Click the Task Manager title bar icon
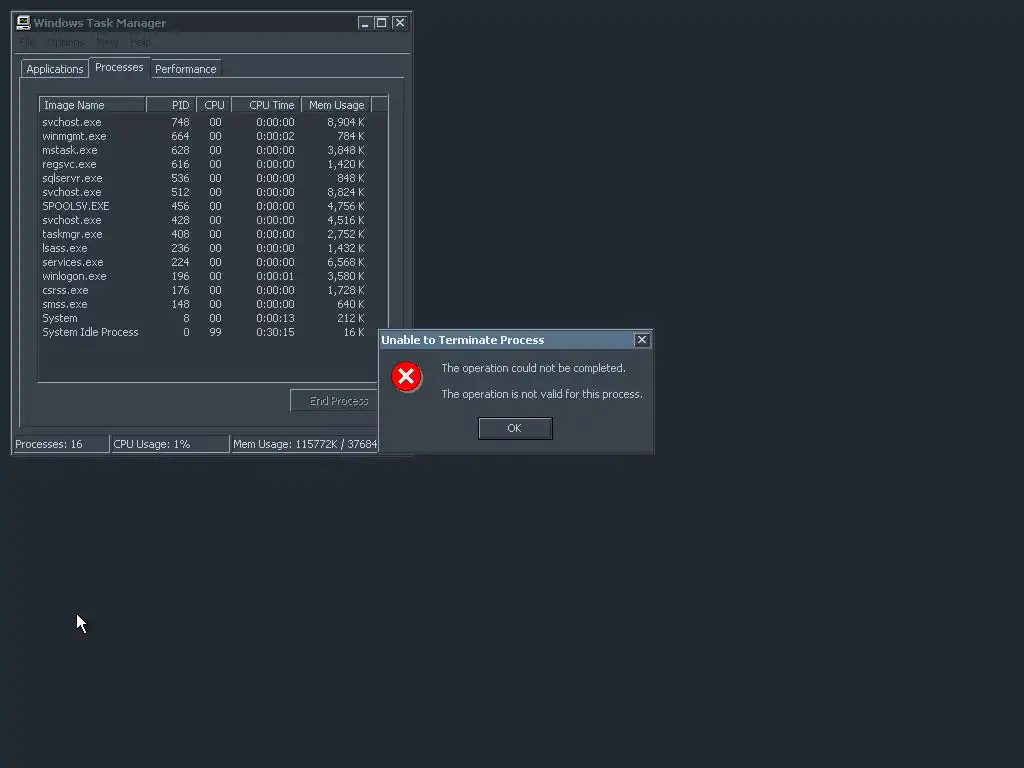 tap(24, 23)
